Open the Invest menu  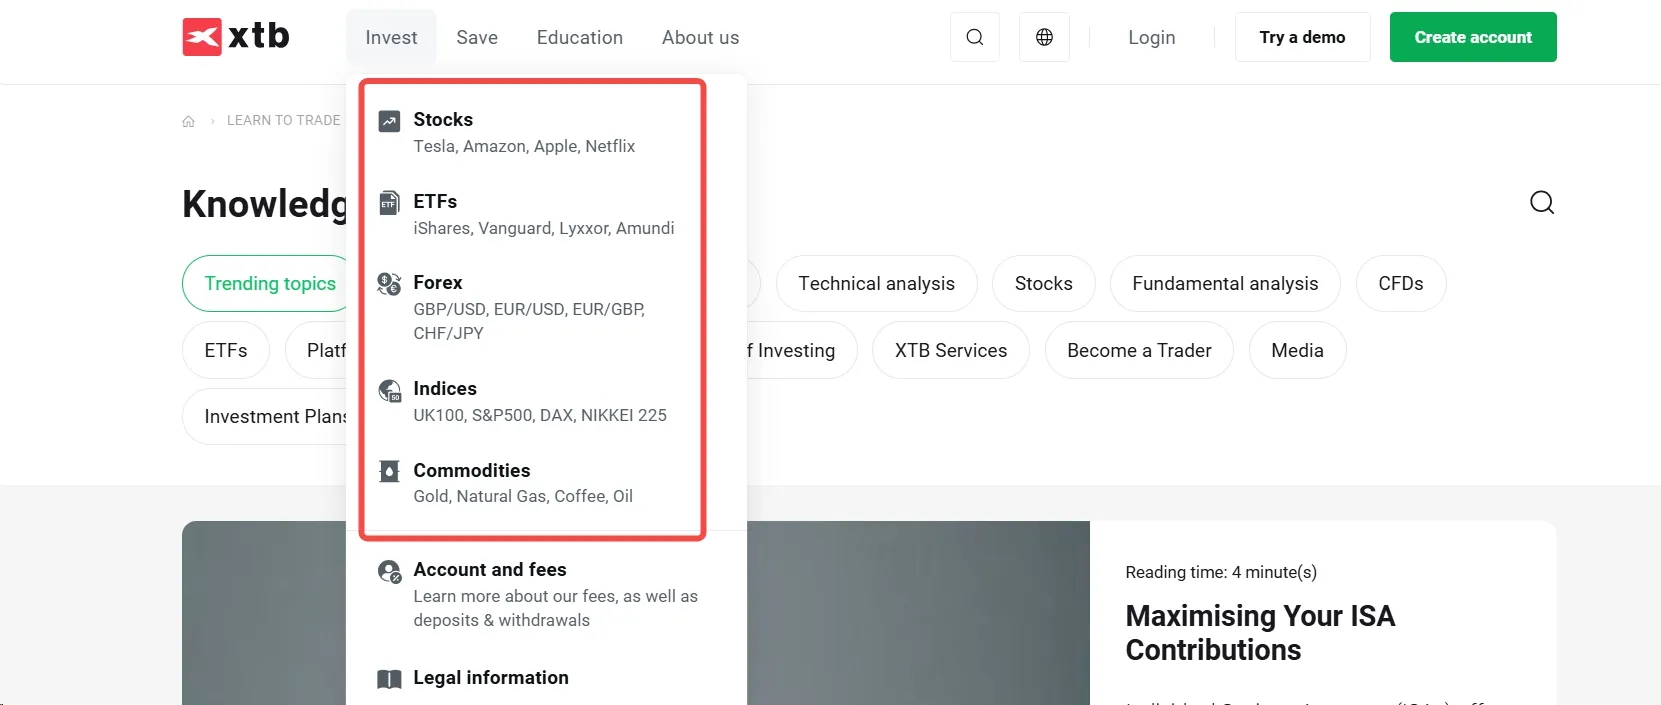pos(391,37)
